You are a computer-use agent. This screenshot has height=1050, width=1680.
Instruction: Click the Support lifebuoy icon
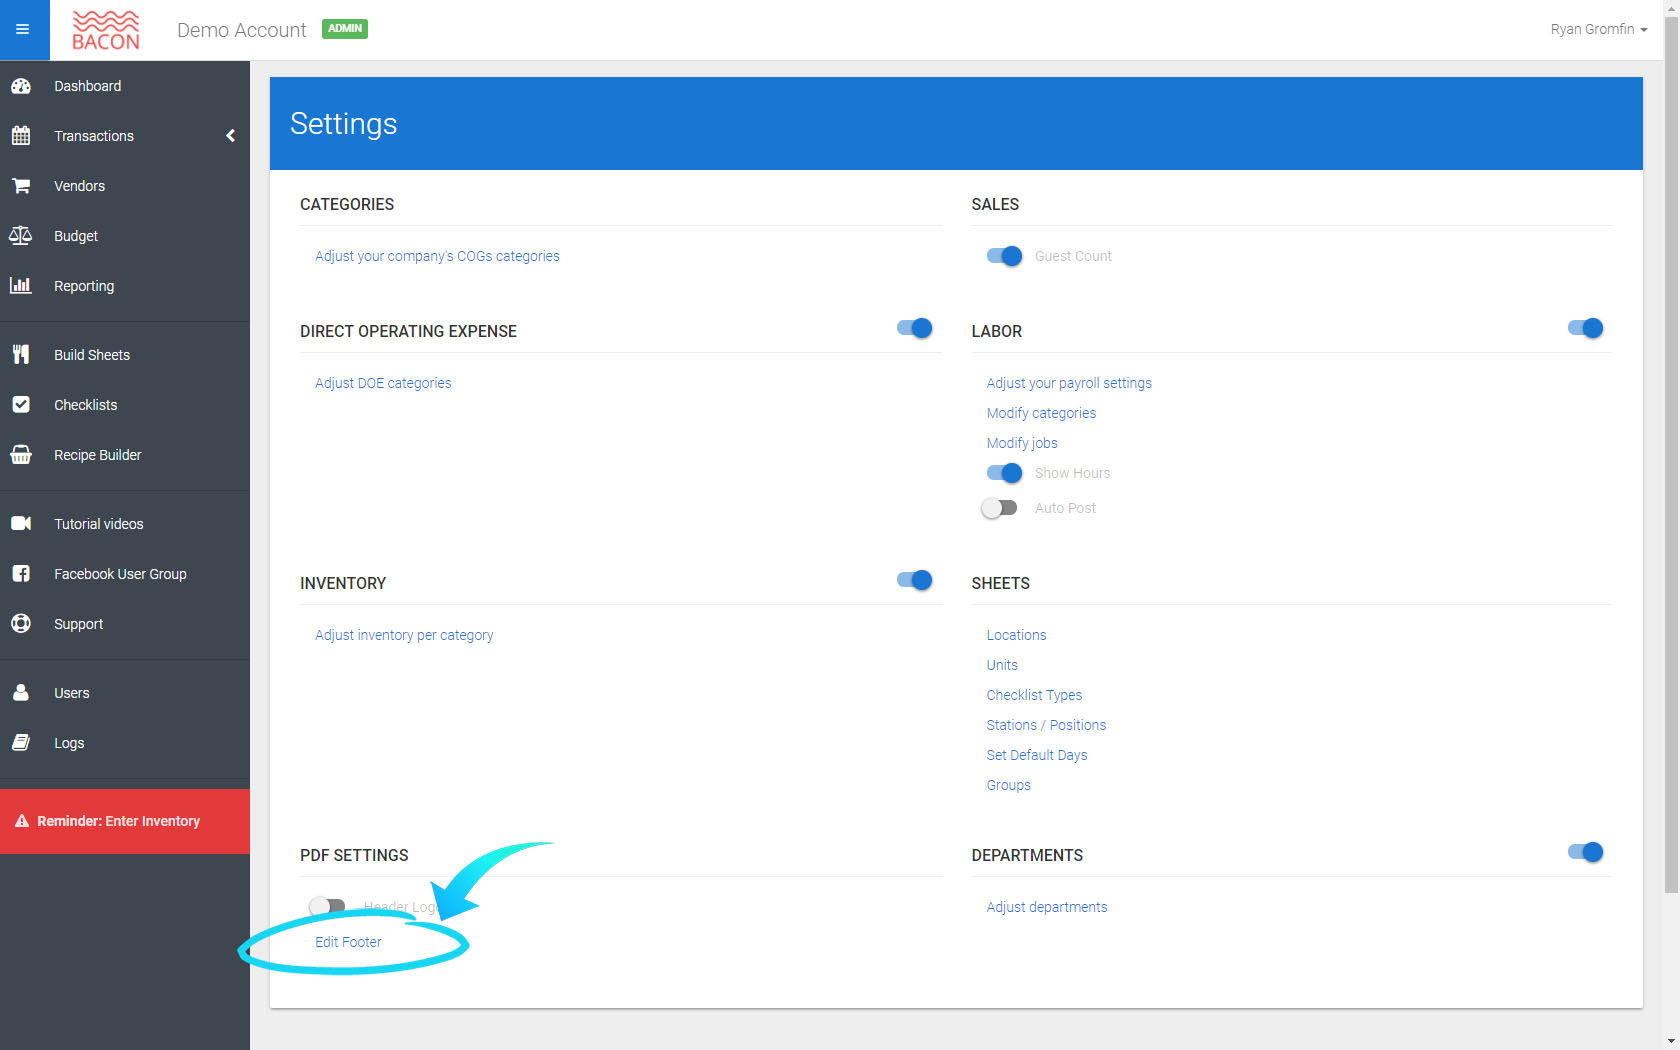click(x=21, y=624)
